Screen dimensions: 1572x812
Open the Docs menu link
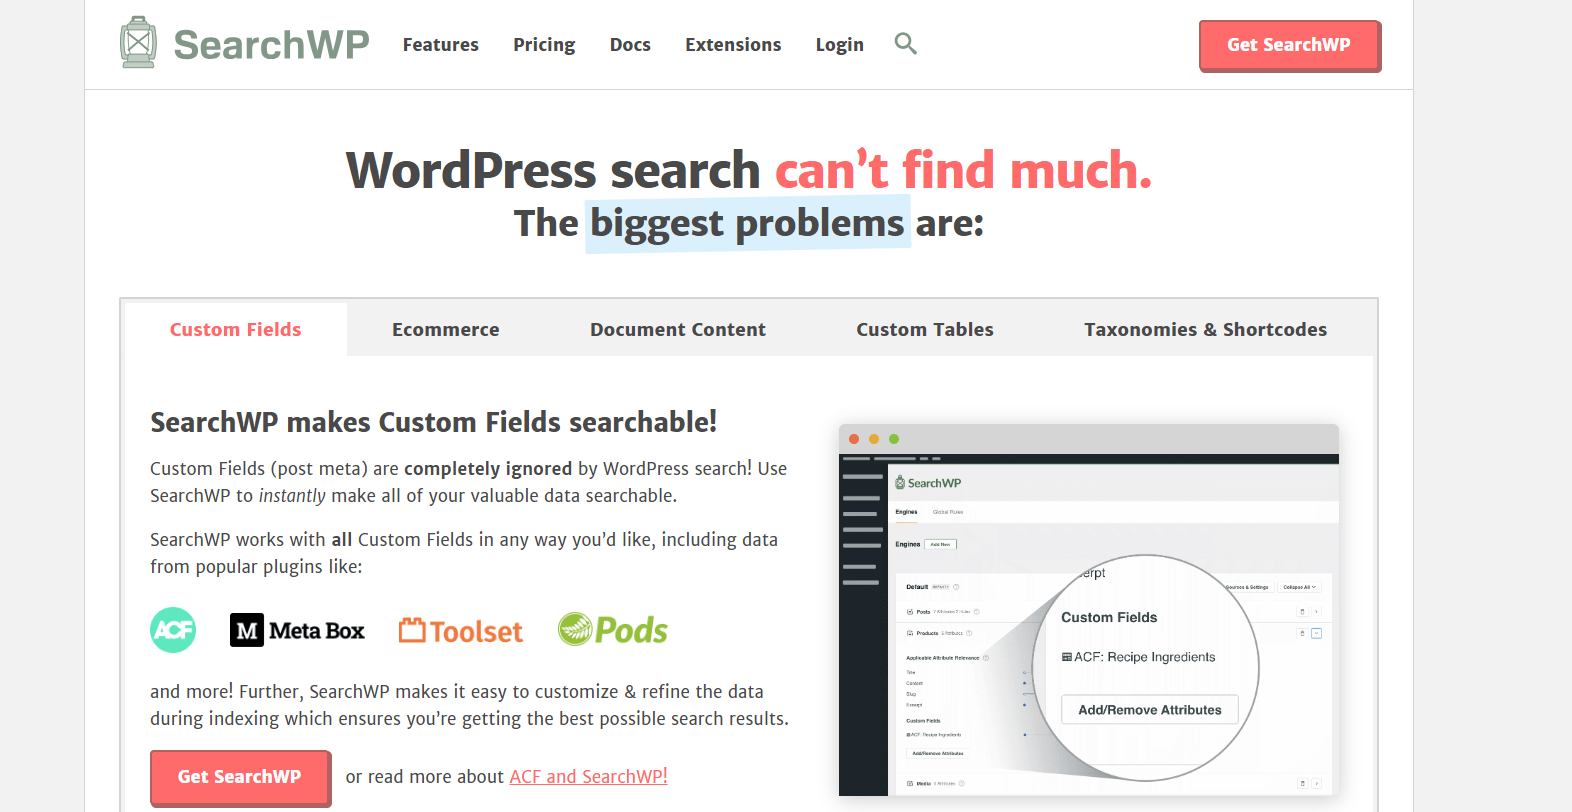click(x=630, y=45)
